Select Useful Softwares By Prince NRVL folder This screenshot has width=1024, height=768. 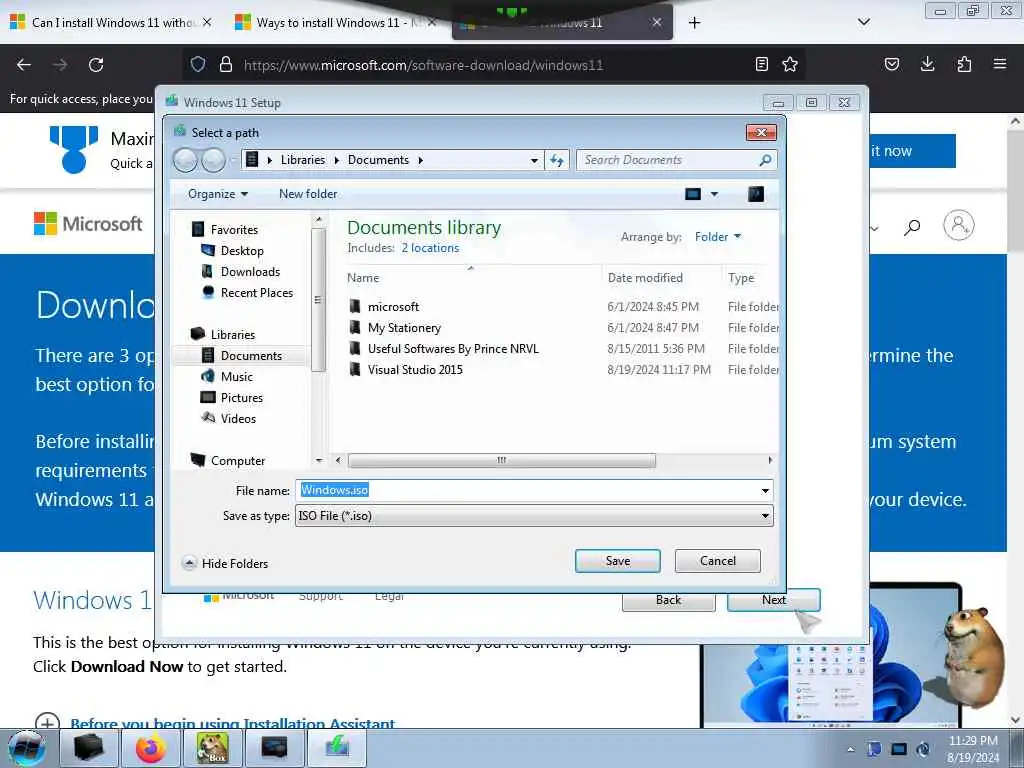[453, 349]
